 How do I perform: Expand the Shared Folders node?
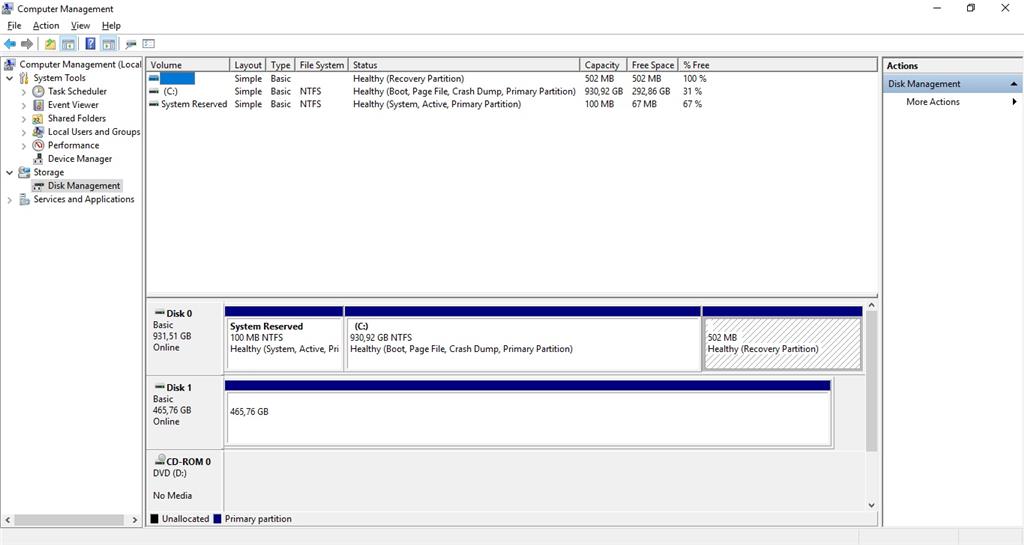24,119
